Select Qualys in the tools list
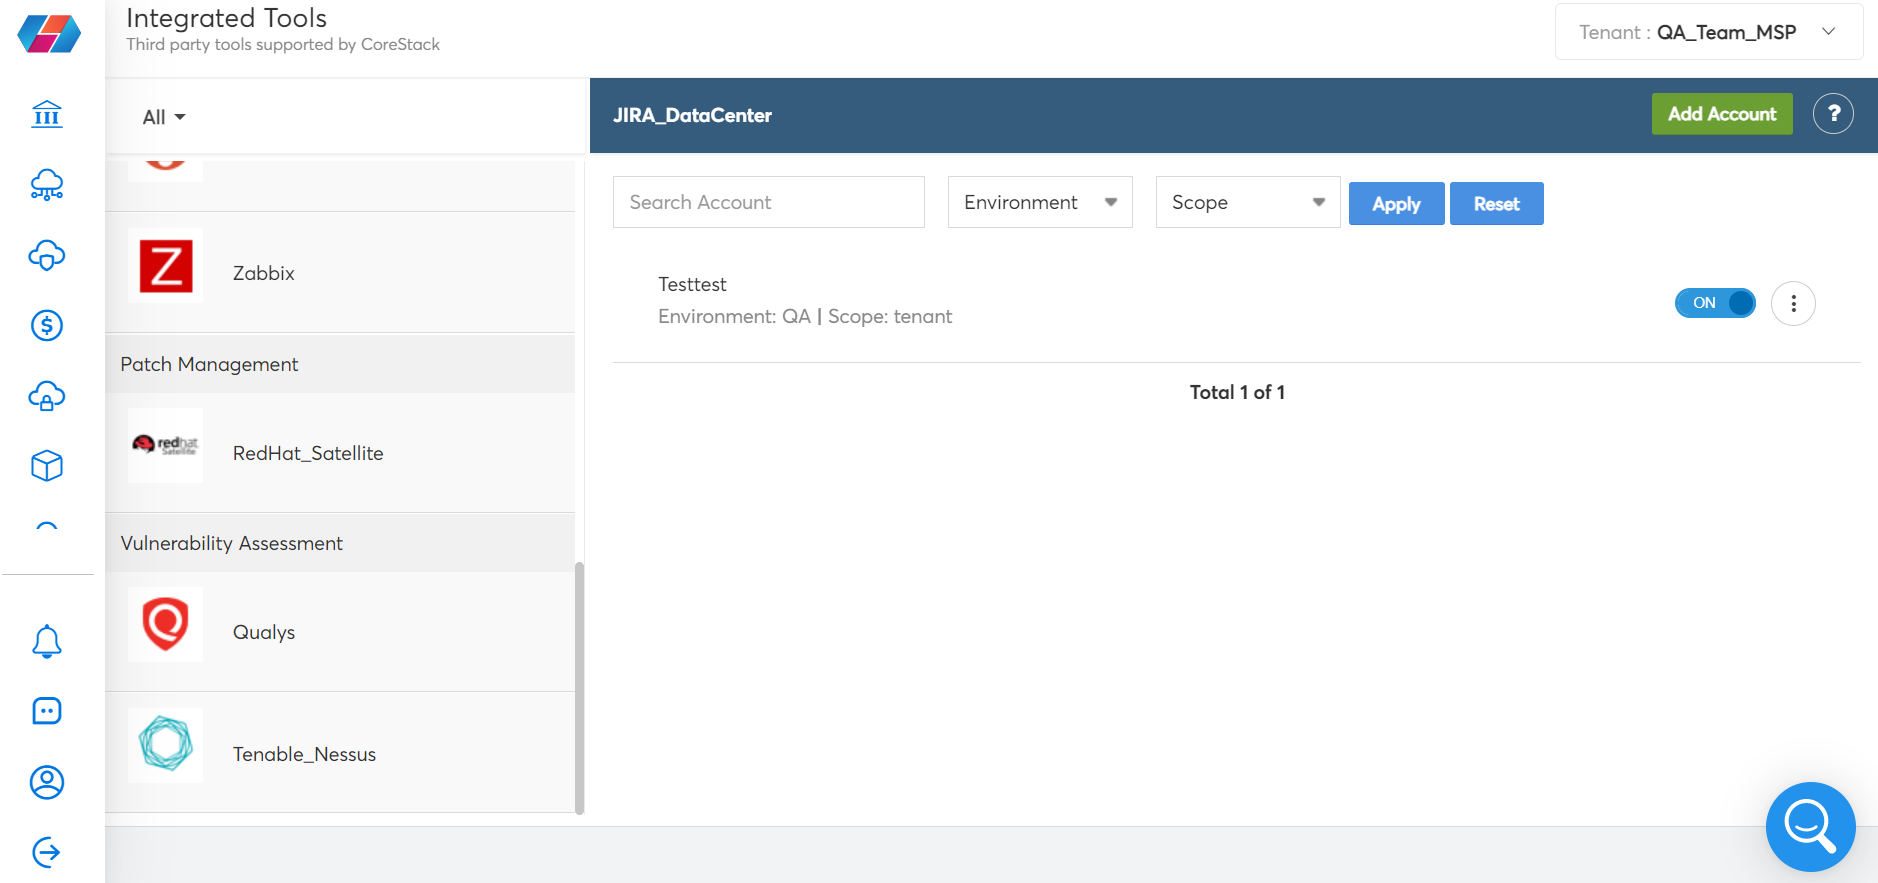The image size is (1878, 883). (340, 631)
